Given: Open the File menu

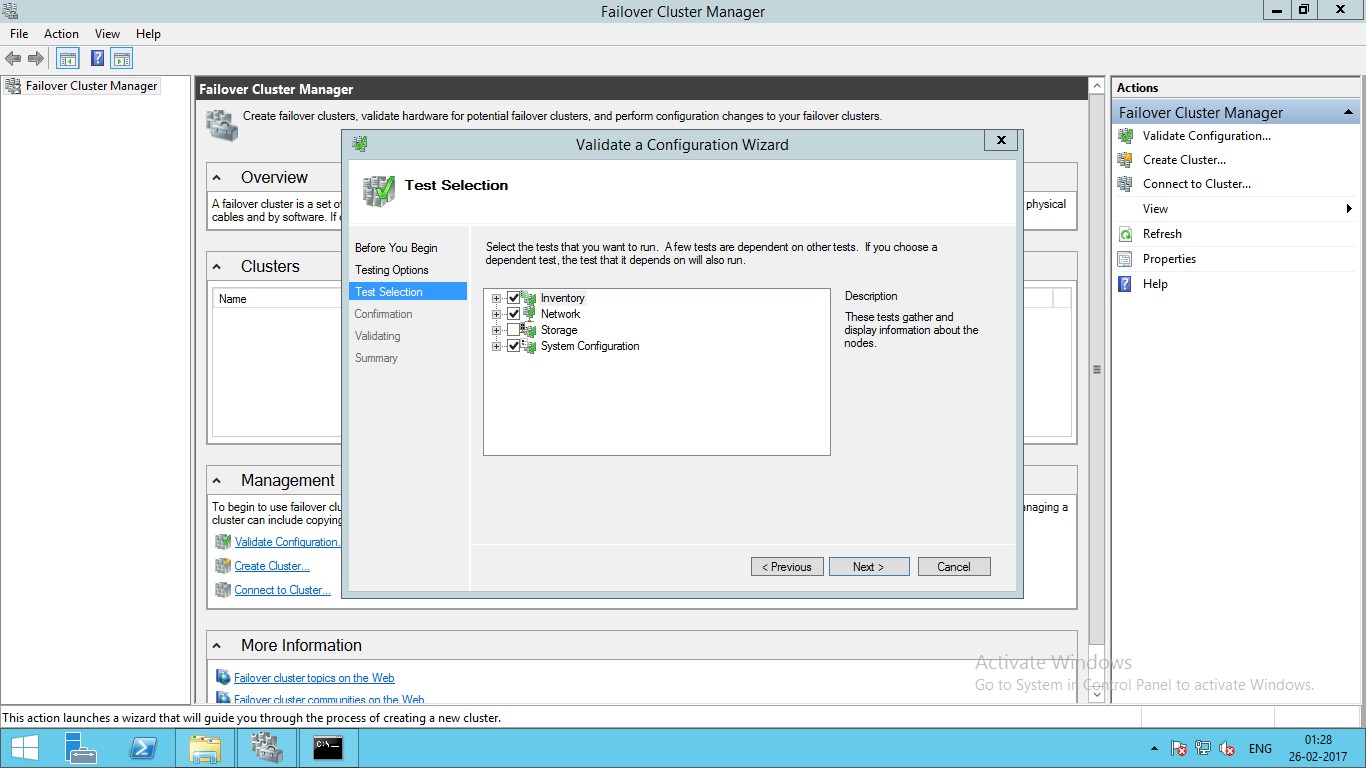Looking at the screenshot, I should 19,34.
